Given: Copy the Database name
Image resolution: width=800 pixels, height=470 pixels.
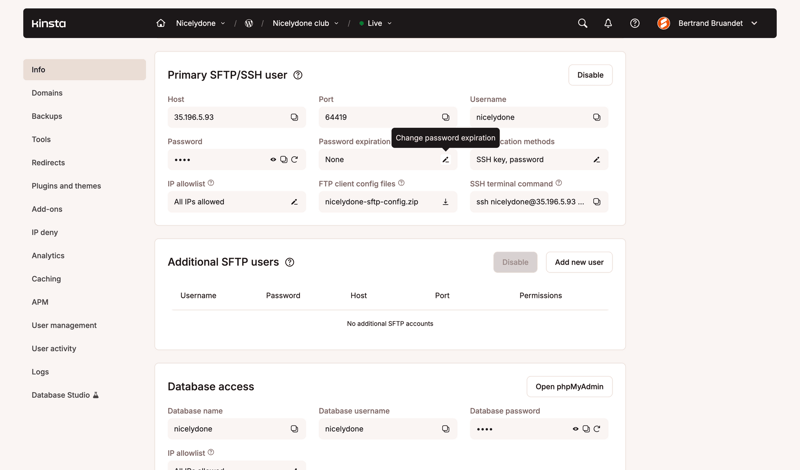Looking at the screenshot, I should coord(294,429).
